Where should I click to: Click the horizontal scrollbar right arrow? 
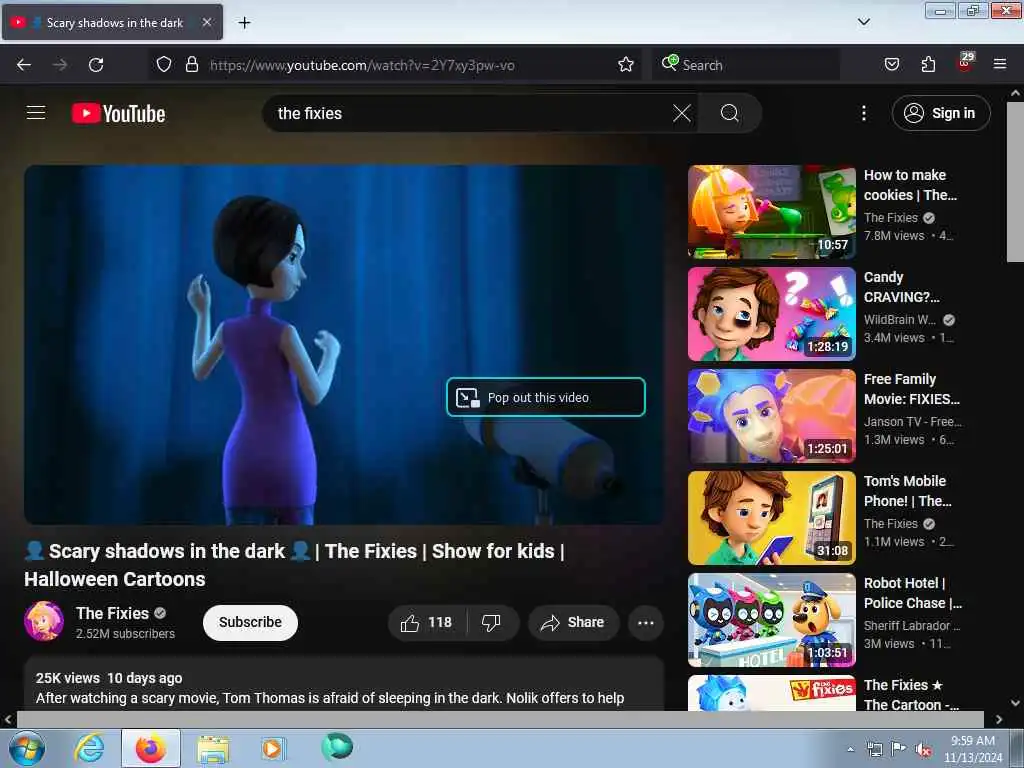click(999, 720)
